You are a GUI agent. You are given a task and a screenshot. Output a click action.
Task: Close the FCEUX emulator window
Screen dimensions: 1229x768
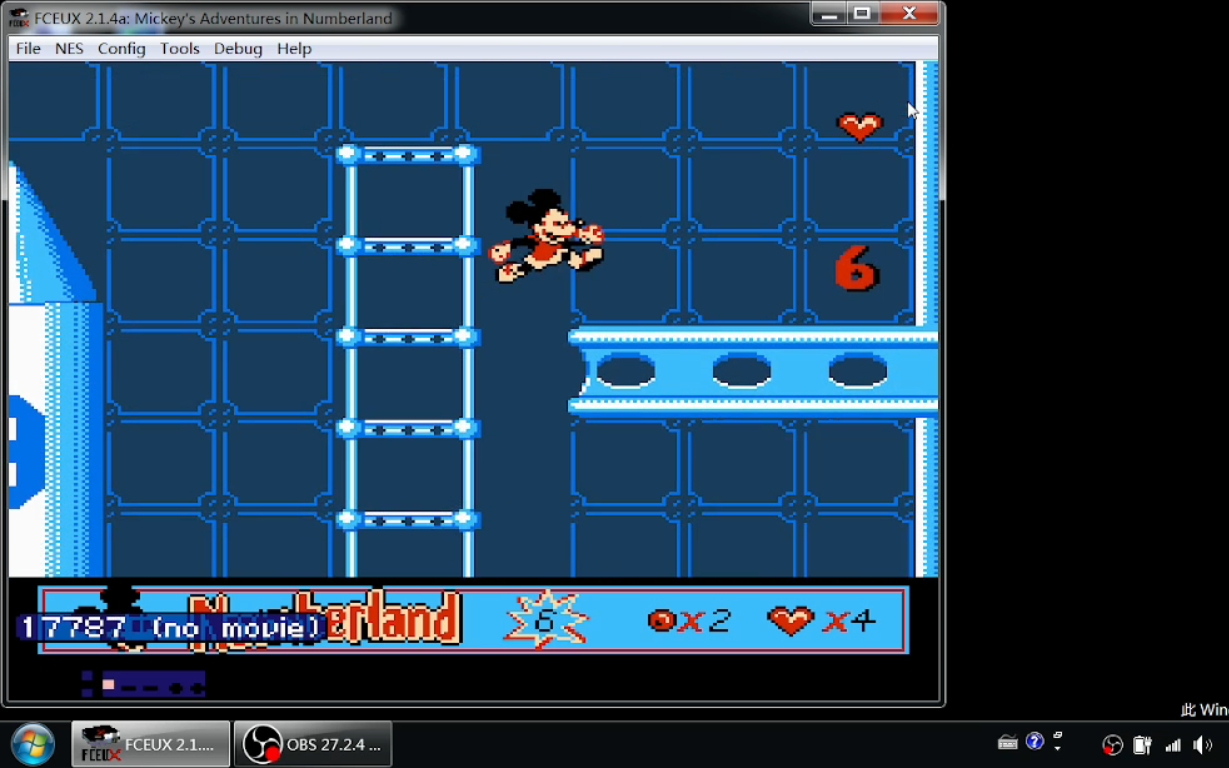[909, 14]
